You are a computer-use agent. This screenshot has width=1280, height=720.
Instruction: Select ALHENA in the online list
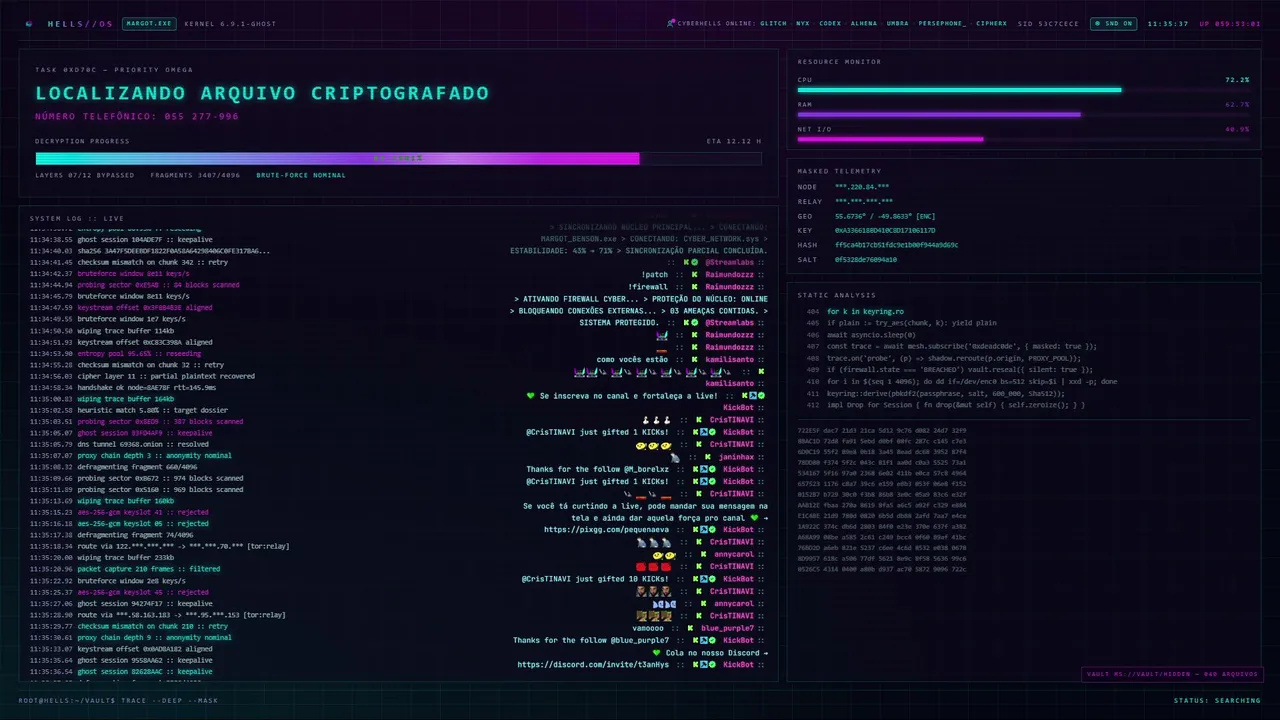point(864,23)
